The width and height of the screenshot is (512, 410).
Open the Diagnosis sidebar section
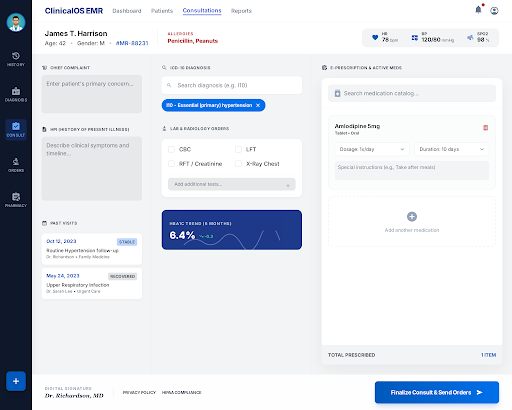[x=16, y=94]
